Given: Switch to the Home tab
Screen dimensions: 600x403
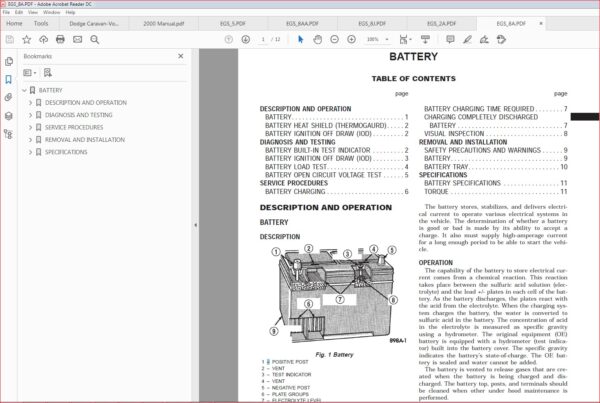Looking at the screenshot, I should coord(14,23).
